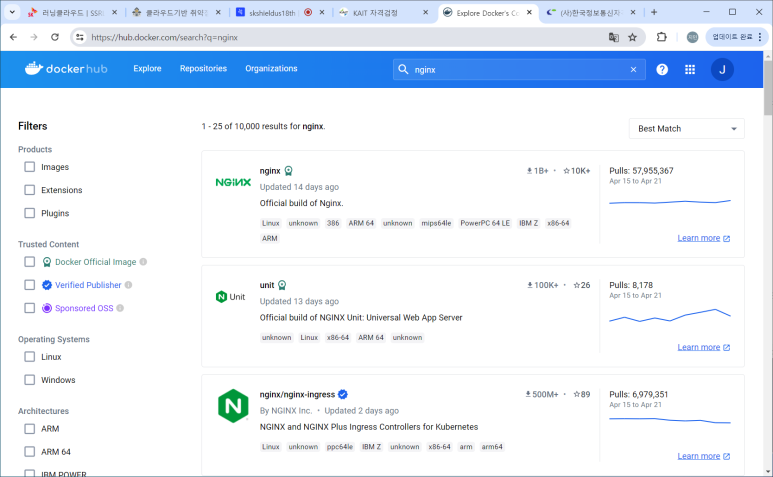Check the Windows operating system filter
The image size is (773, 477).
[30, 380]
